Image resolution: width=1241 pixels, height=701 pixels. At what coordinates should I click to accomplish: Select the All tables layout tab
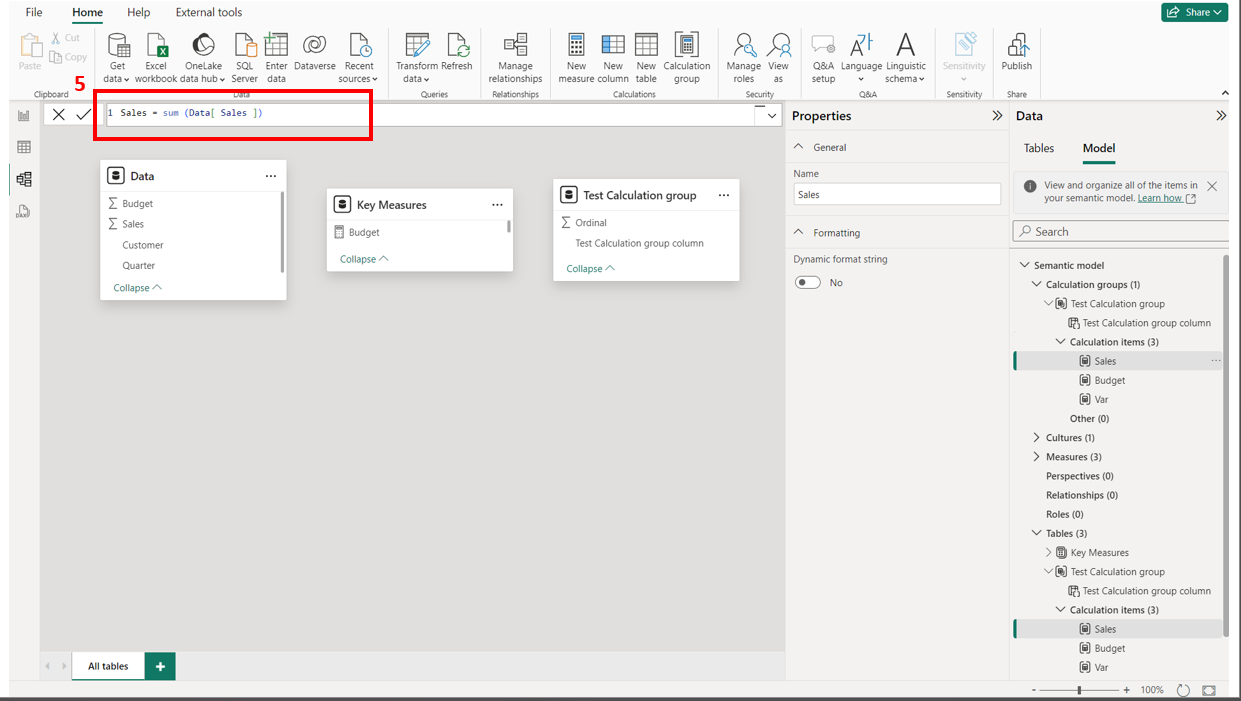coord(108,666)
